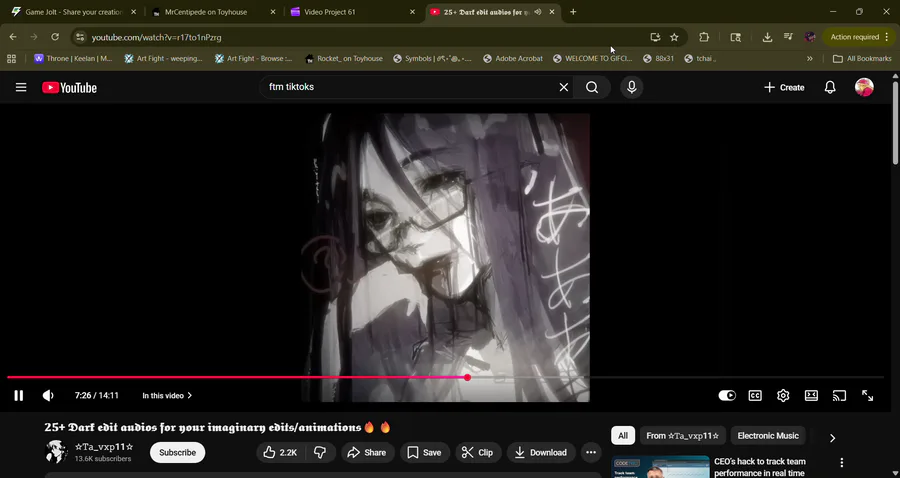Click the Action required button

click(859, 37)
